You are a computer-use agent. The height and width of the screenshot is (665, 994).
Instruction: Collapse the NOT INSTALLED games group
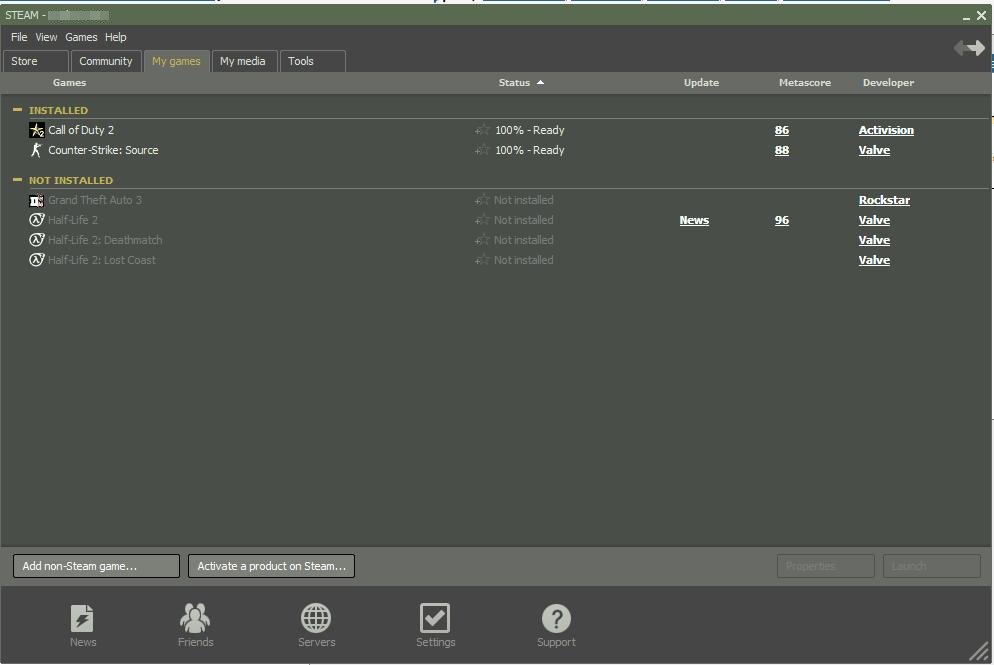coord(17,180)
